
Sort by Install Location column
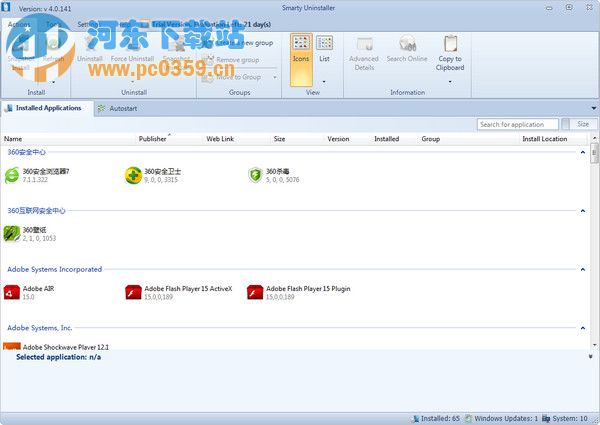pos(545,139)
